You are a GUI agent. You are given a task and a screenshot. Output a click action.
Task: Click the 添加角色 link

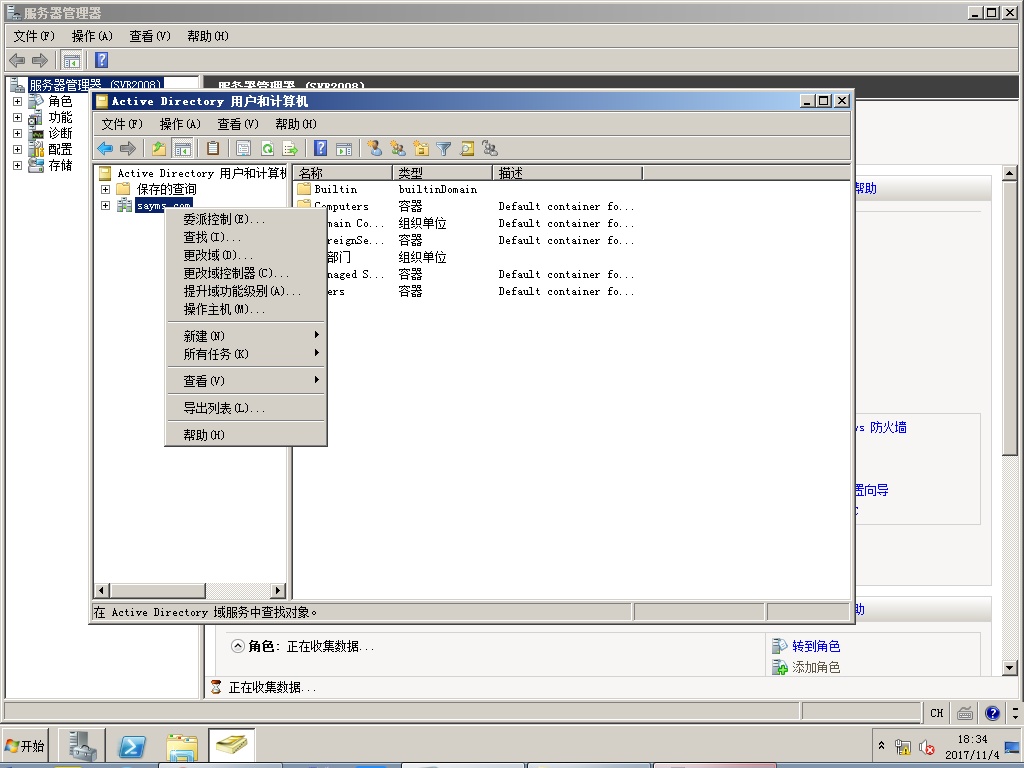tap(815, 667)
